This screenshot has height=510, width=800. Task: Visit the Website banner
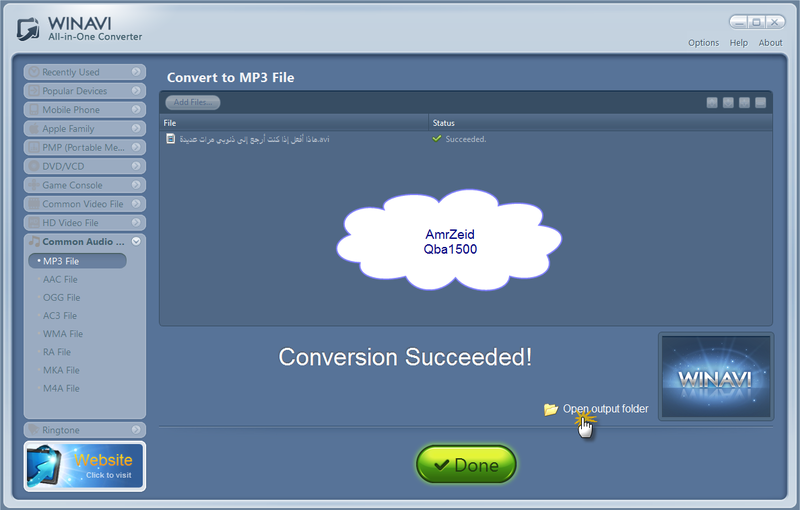85,466
